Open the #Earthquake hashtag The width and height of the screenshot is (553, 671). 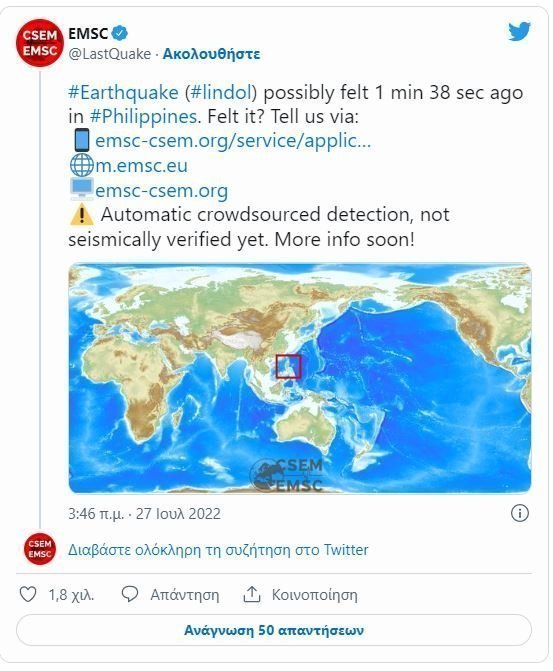click(123, 92)
